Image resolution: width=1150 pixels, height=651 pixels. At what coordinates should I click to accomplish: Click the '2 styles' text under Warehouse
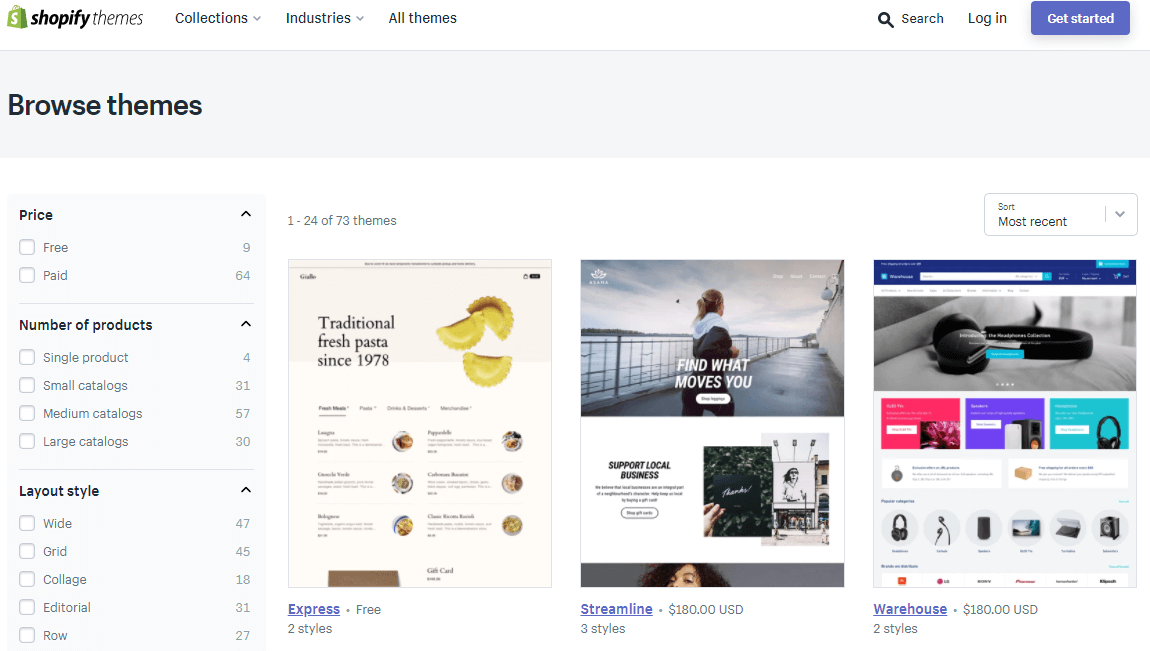[895, 628]
